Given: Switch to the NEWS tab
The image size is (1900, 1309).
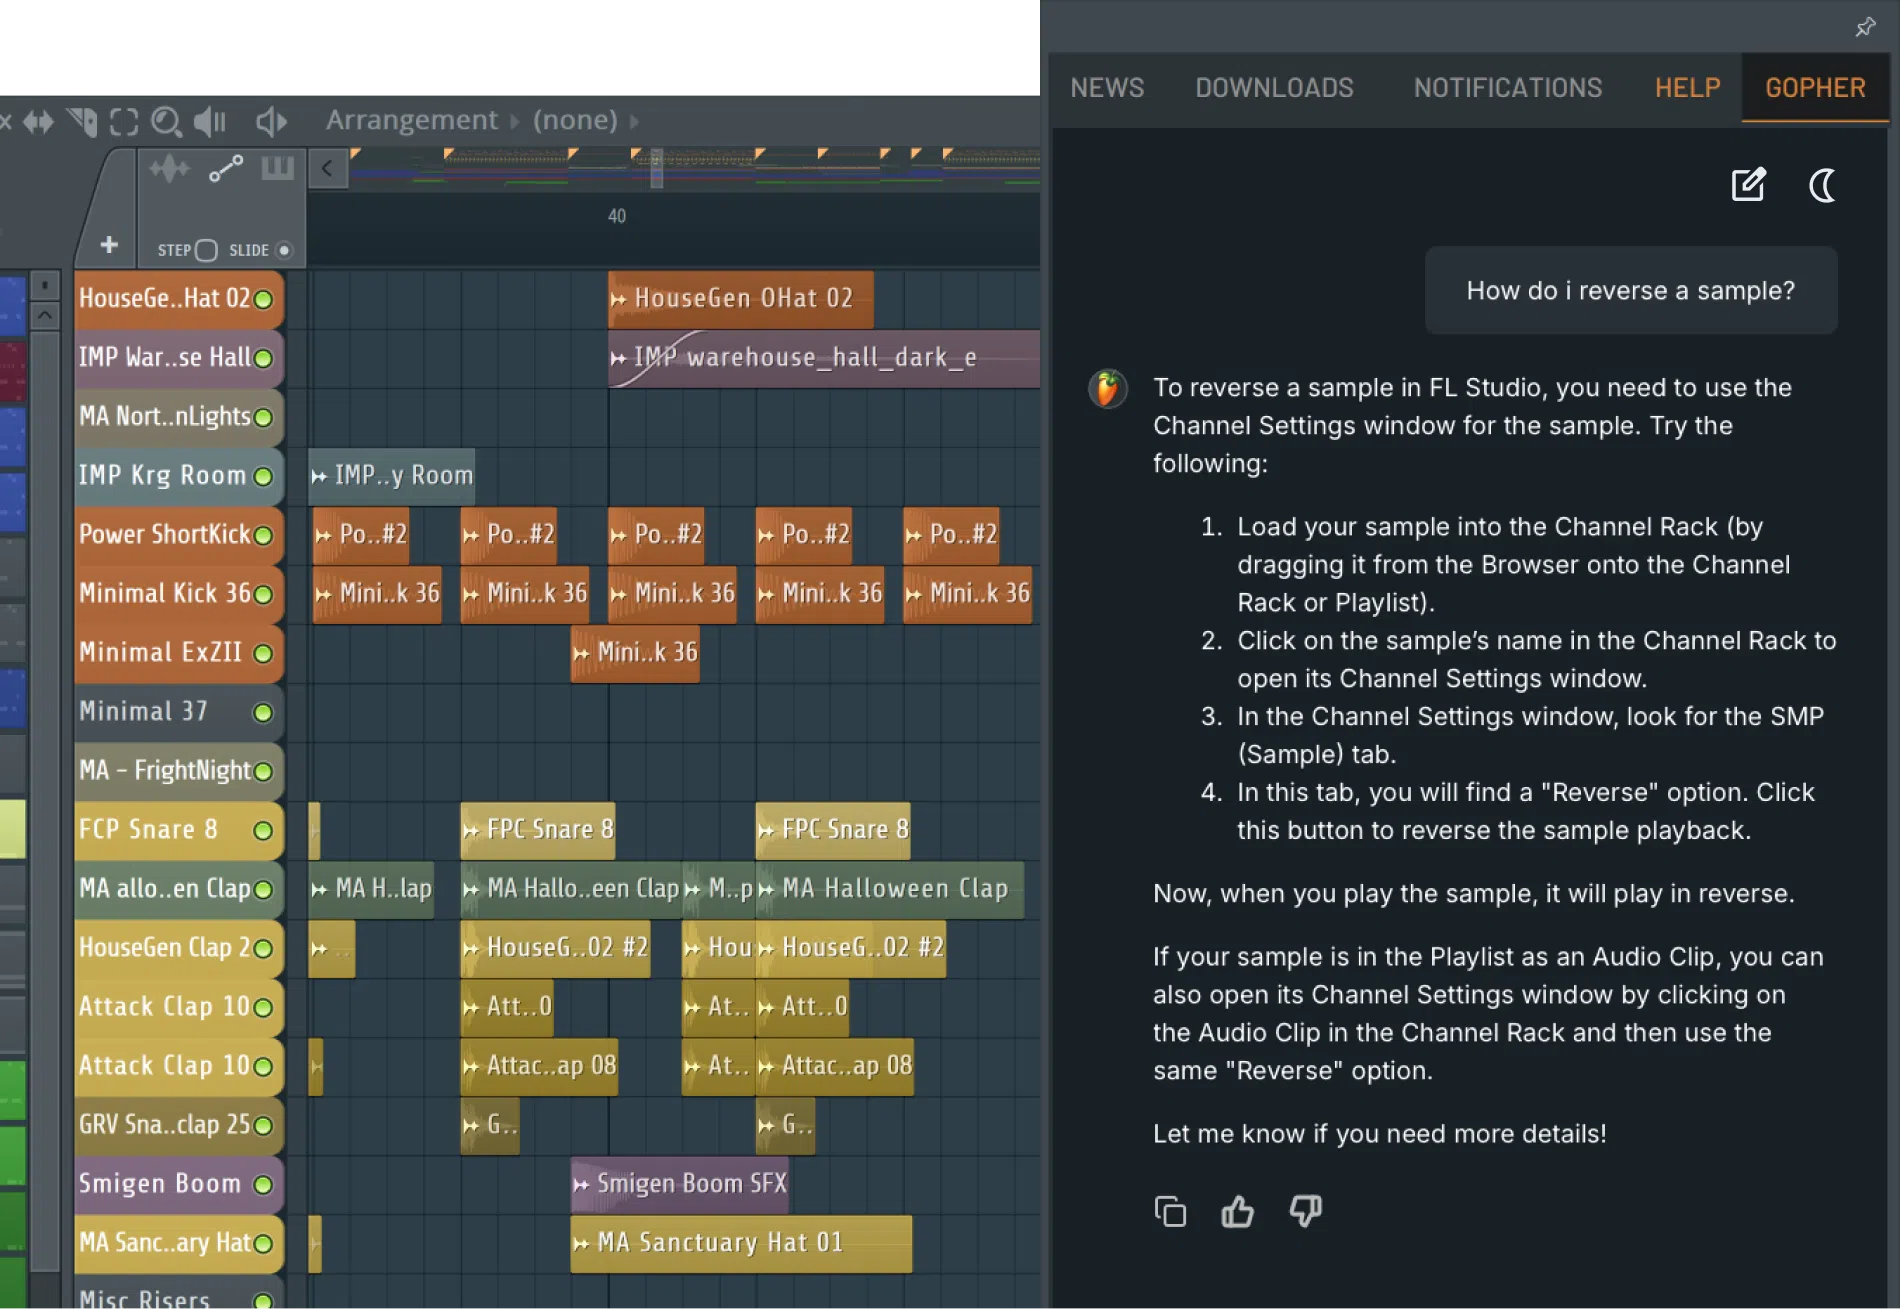Looking at the screenshot, I should 1107,88.
